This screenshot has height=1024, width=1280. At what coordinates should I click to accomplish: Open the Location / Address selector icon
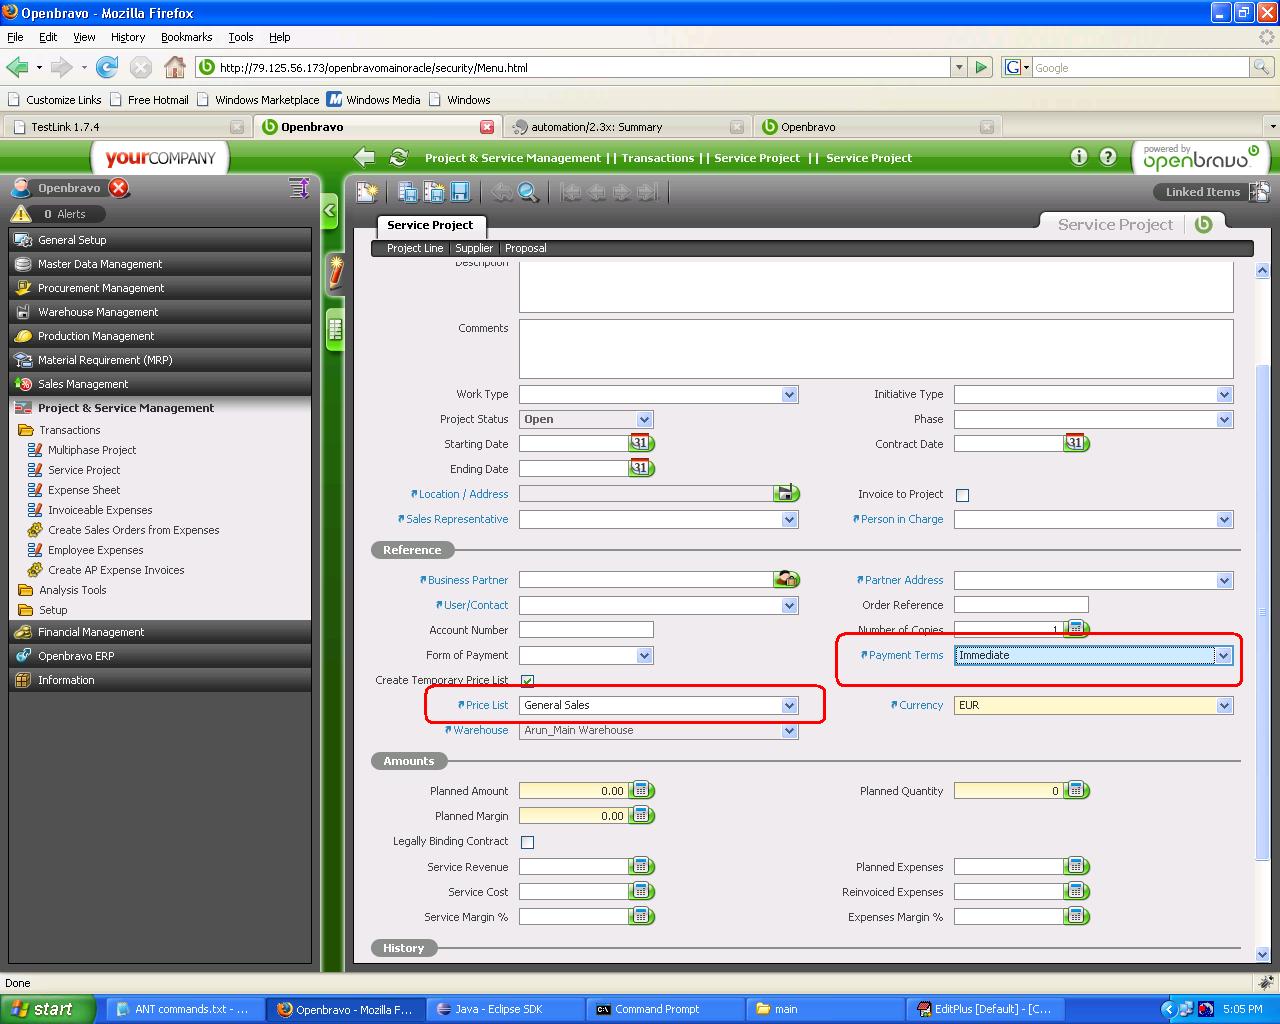pos(786,493)
